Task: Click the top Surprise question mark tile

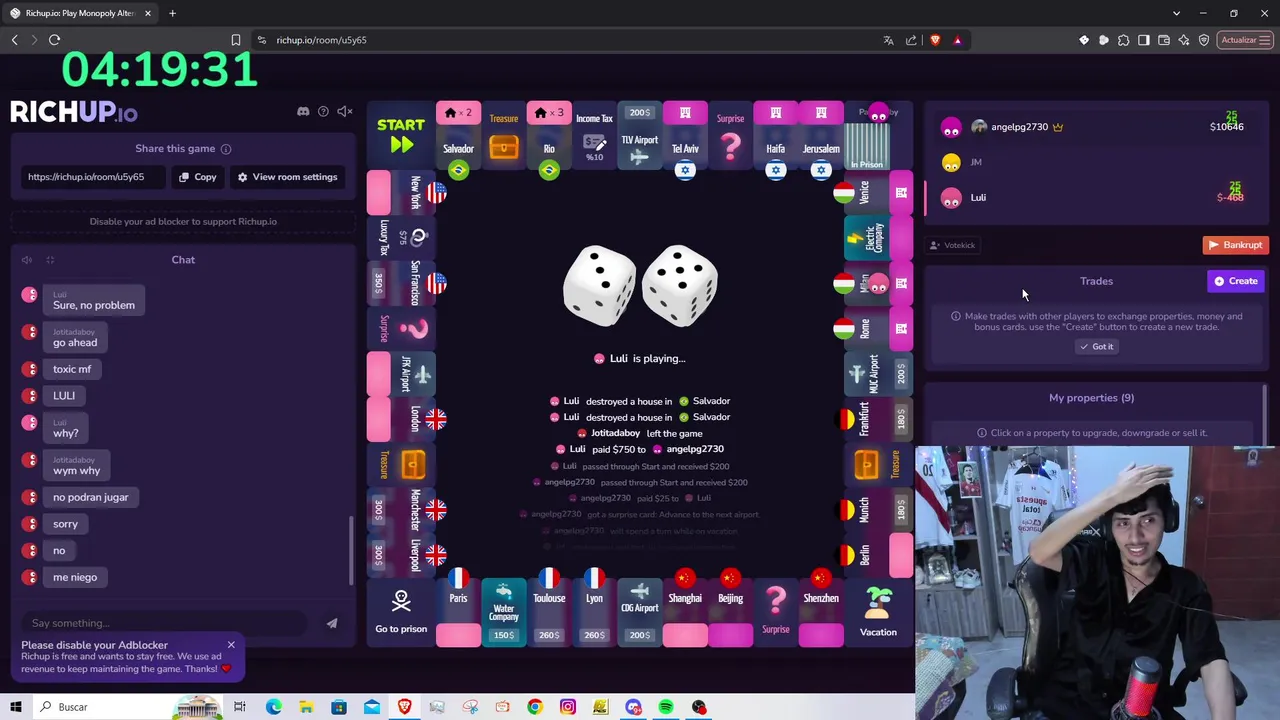Action: click(730, 137)
